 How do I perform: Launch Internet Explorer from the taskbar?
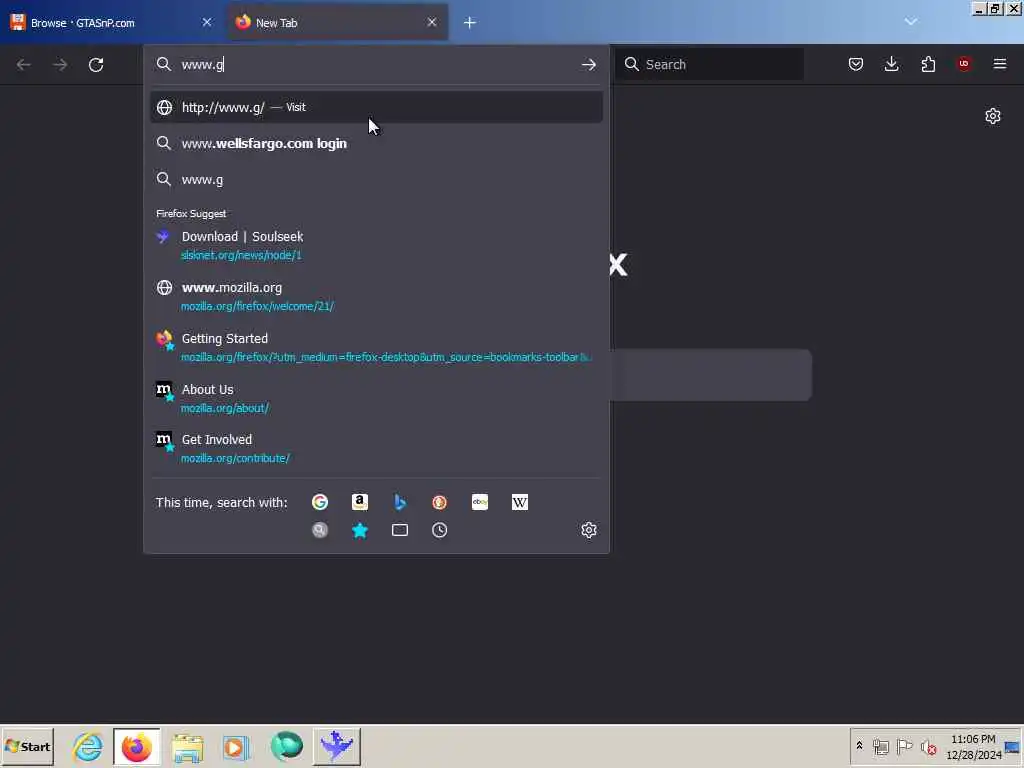click(x=88, y=746)
